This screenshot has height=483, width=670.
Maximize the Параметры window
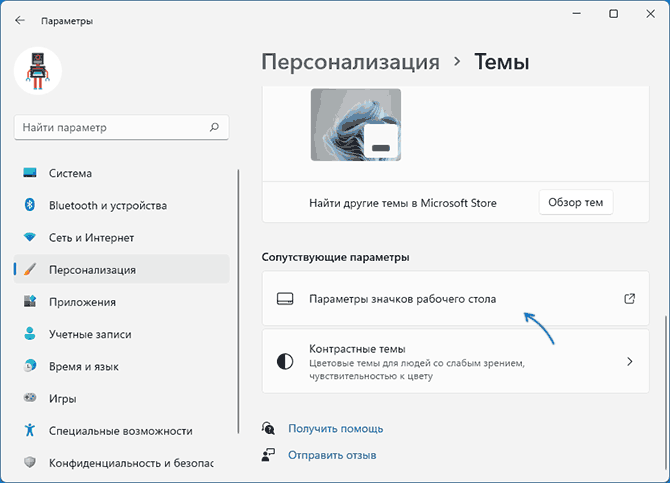613,14
